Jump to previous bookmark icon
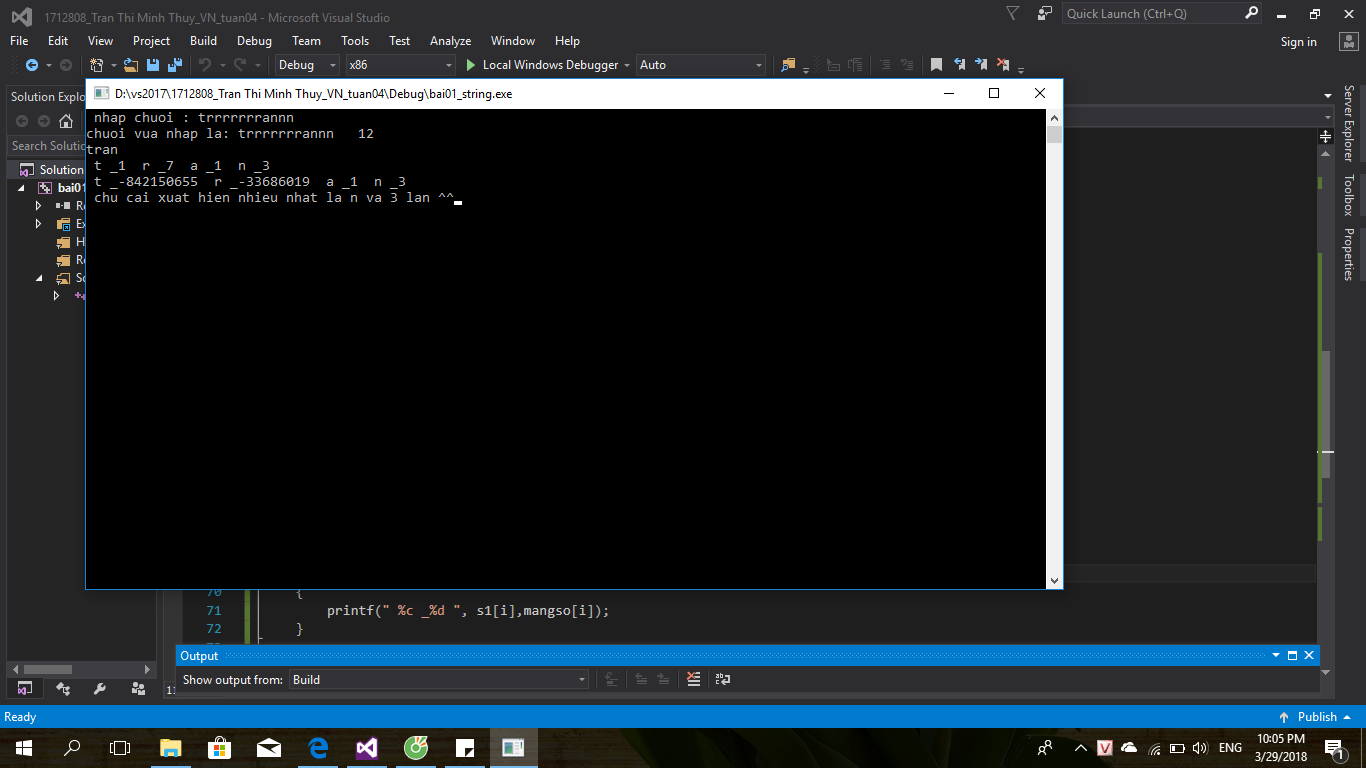 958,65
